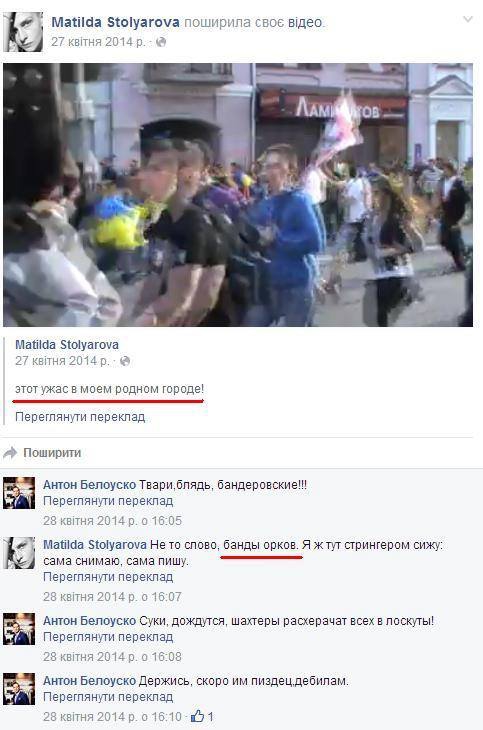Image resolution: width=483 pixels, height=730 pixels.
Task: Translate the first comment via Переглянути переклад
Action: [x=108, y=501]
